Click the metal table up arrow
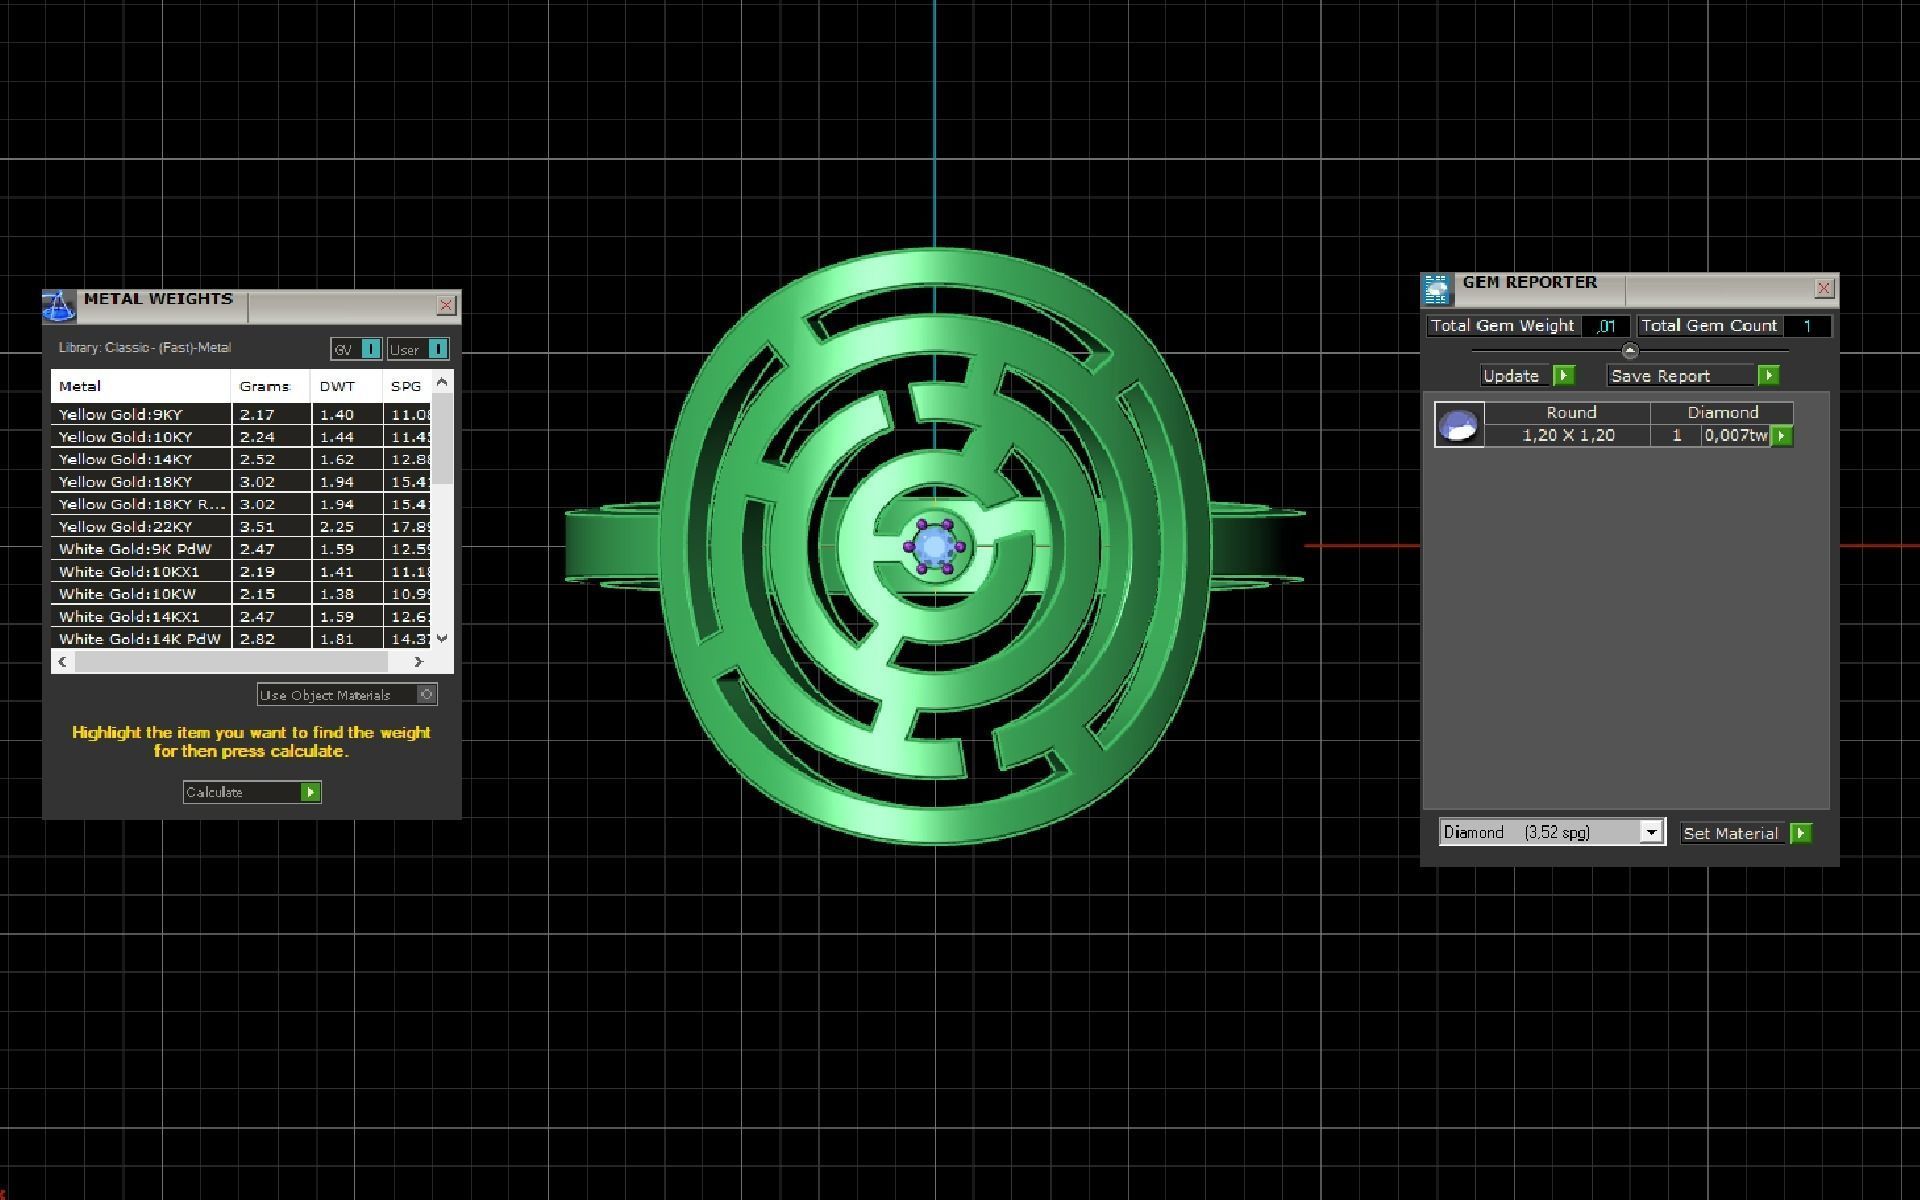Image resolution: width=1920 pixels, height=1200 pixels. coord(443,382)
